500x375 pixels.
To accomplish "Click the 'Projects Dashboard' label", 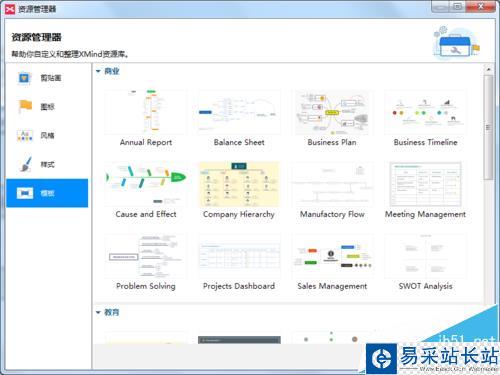I will (239, 286).
